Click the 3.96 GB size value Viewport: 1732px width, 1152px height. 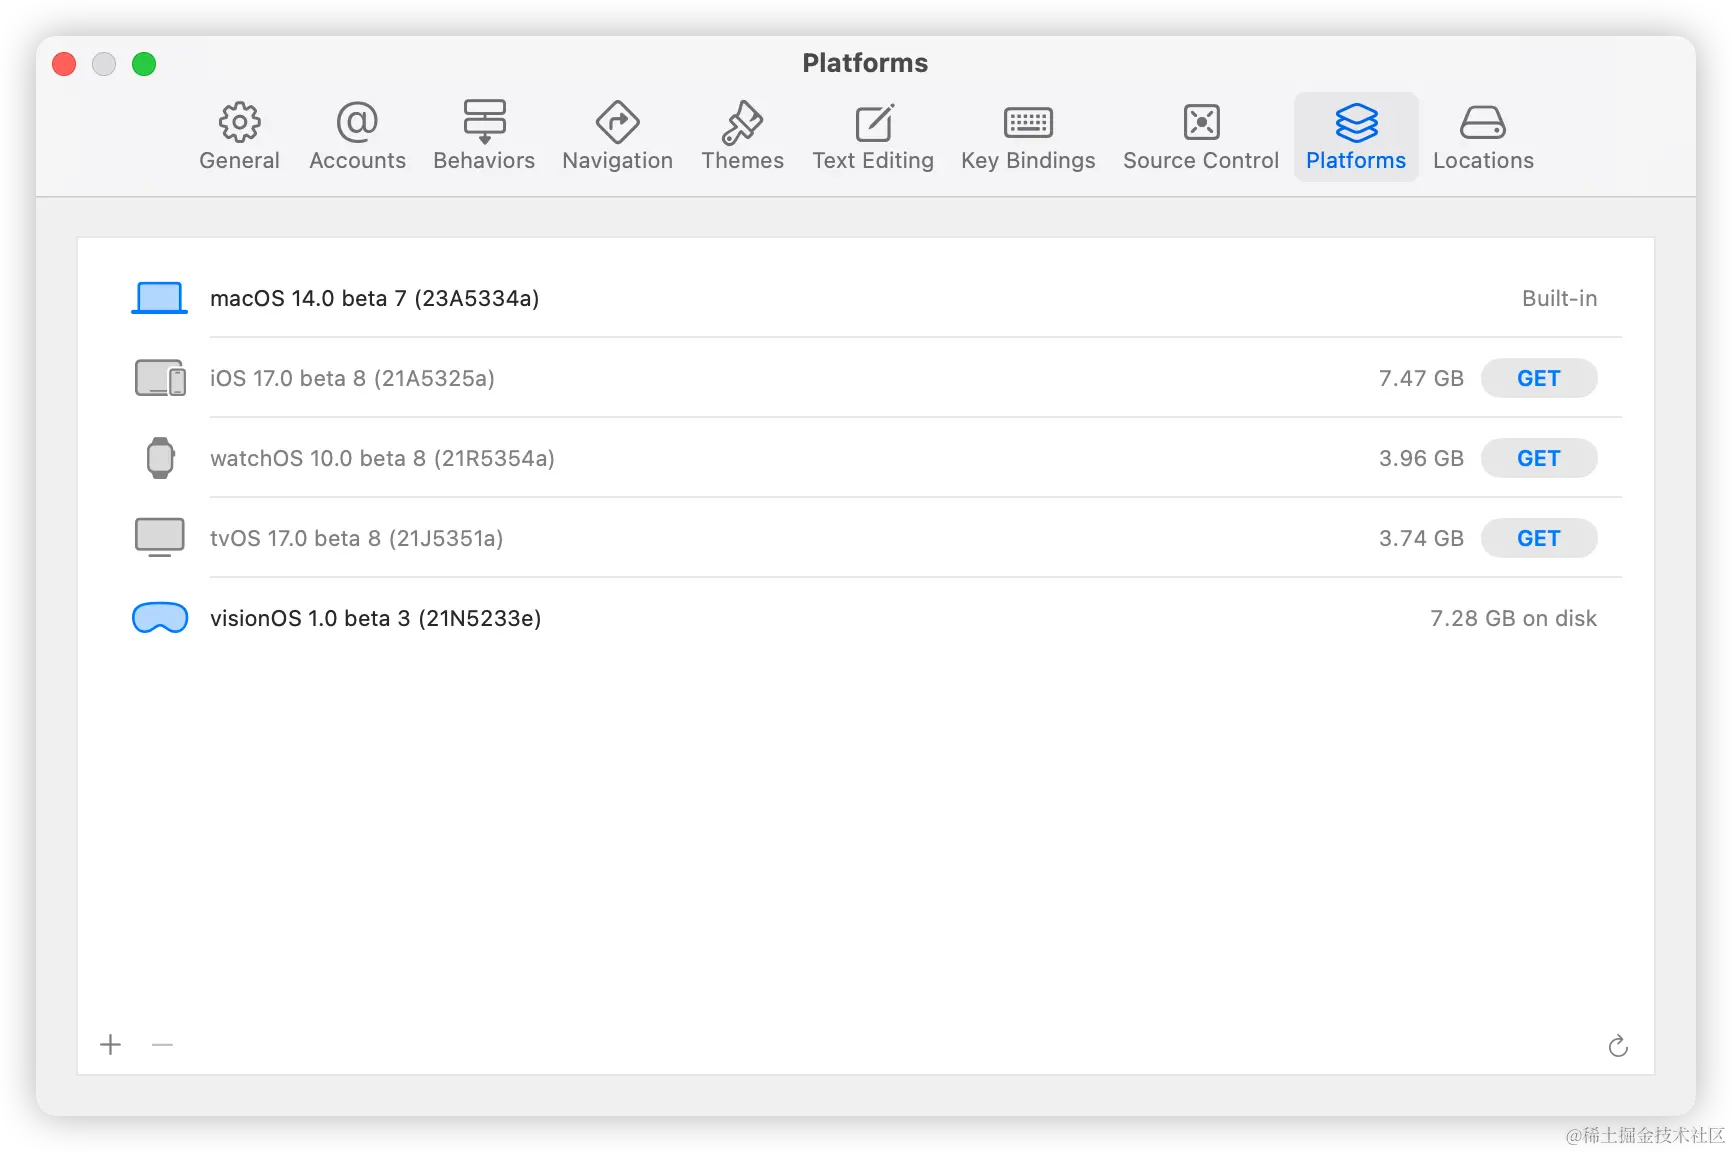1421,458
